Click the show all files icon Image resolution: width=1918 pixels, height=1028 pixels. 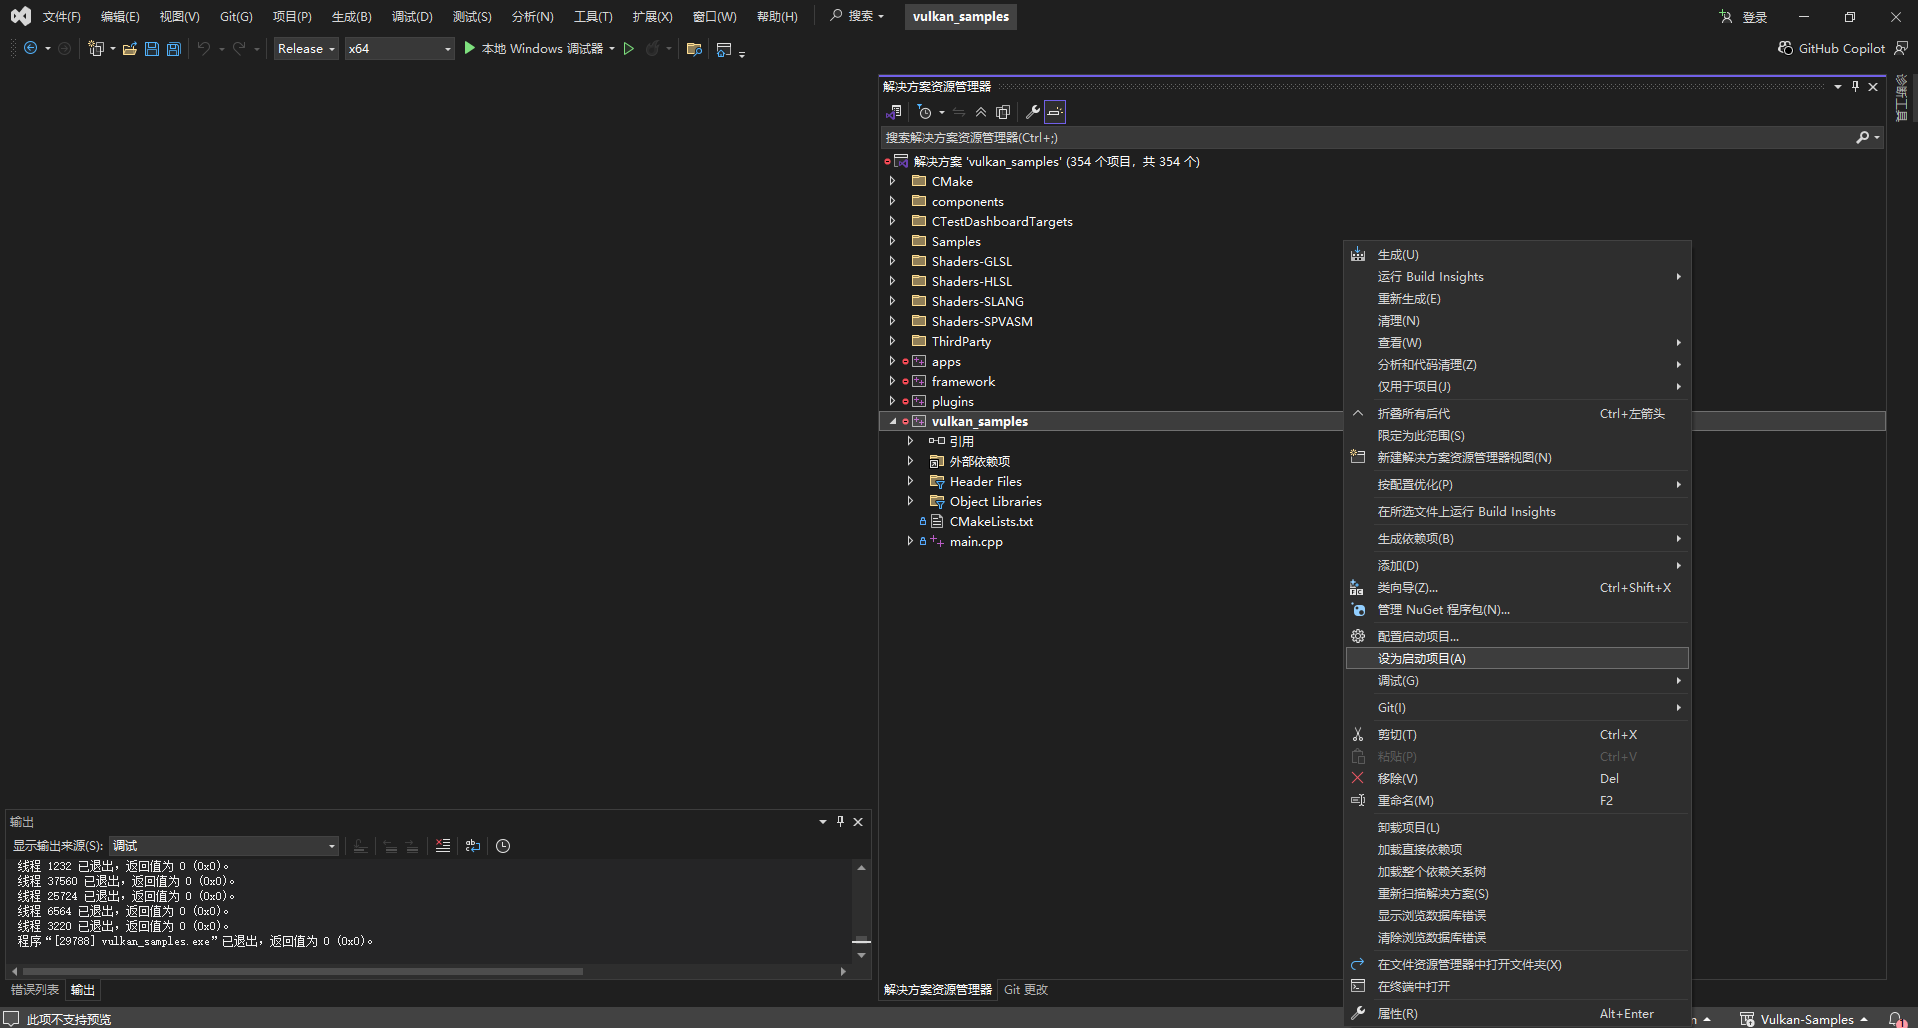point(1003,112)
